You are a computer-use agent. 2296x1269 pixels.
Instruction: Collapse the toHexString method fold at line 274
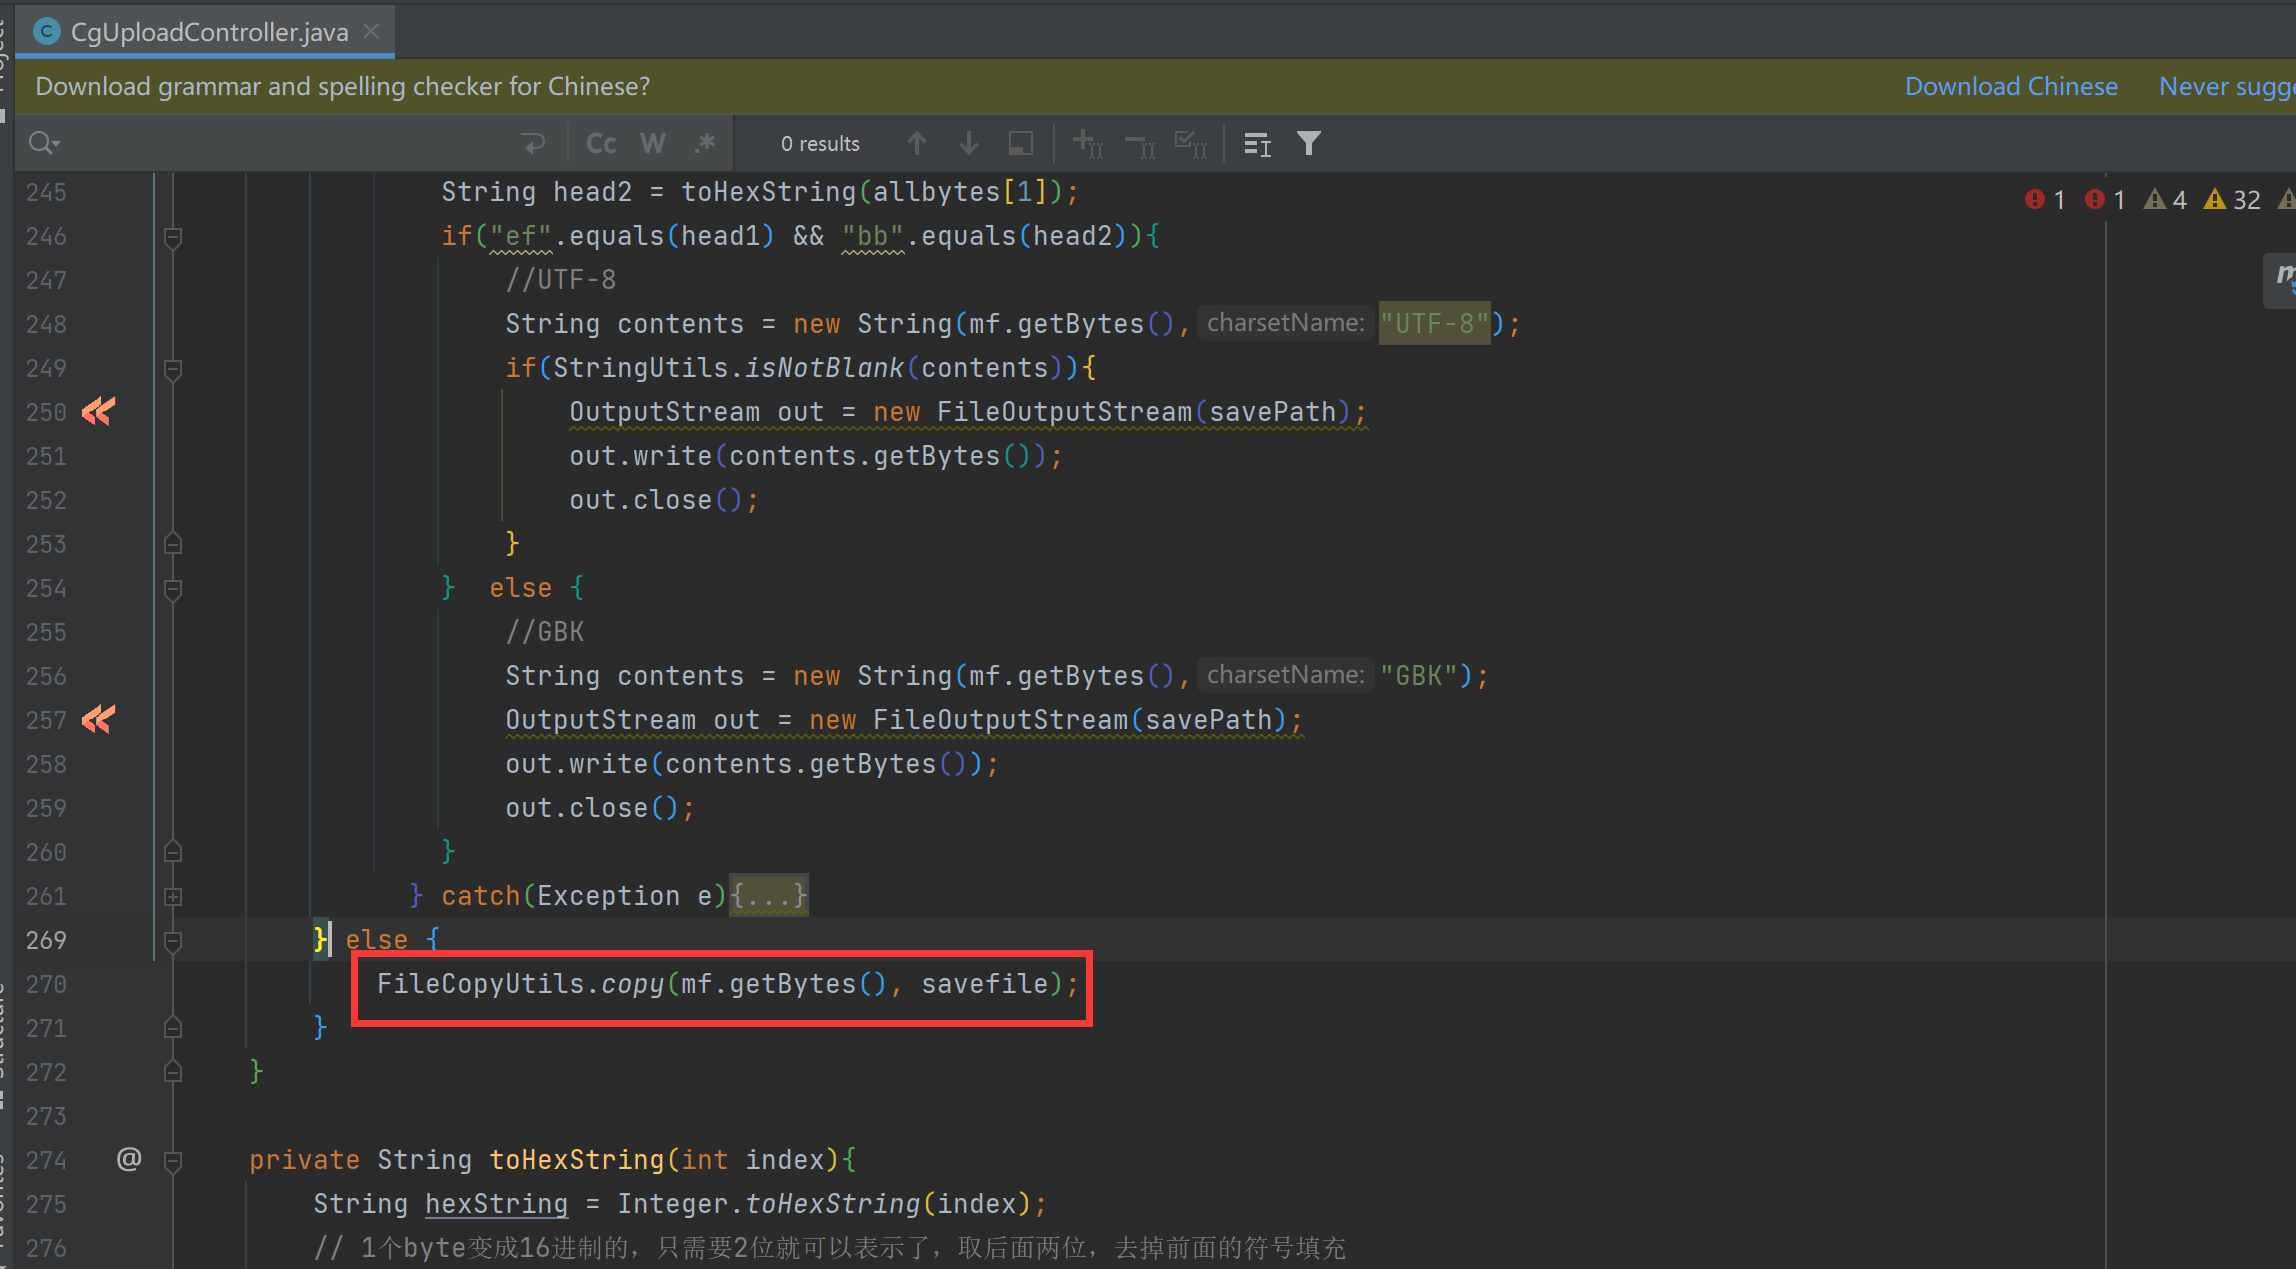tap(173, 1161)
